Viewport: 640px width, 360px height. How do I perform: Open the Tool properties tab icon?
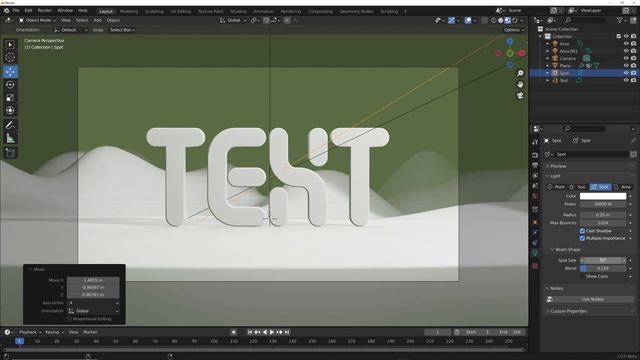coord(535,142)
